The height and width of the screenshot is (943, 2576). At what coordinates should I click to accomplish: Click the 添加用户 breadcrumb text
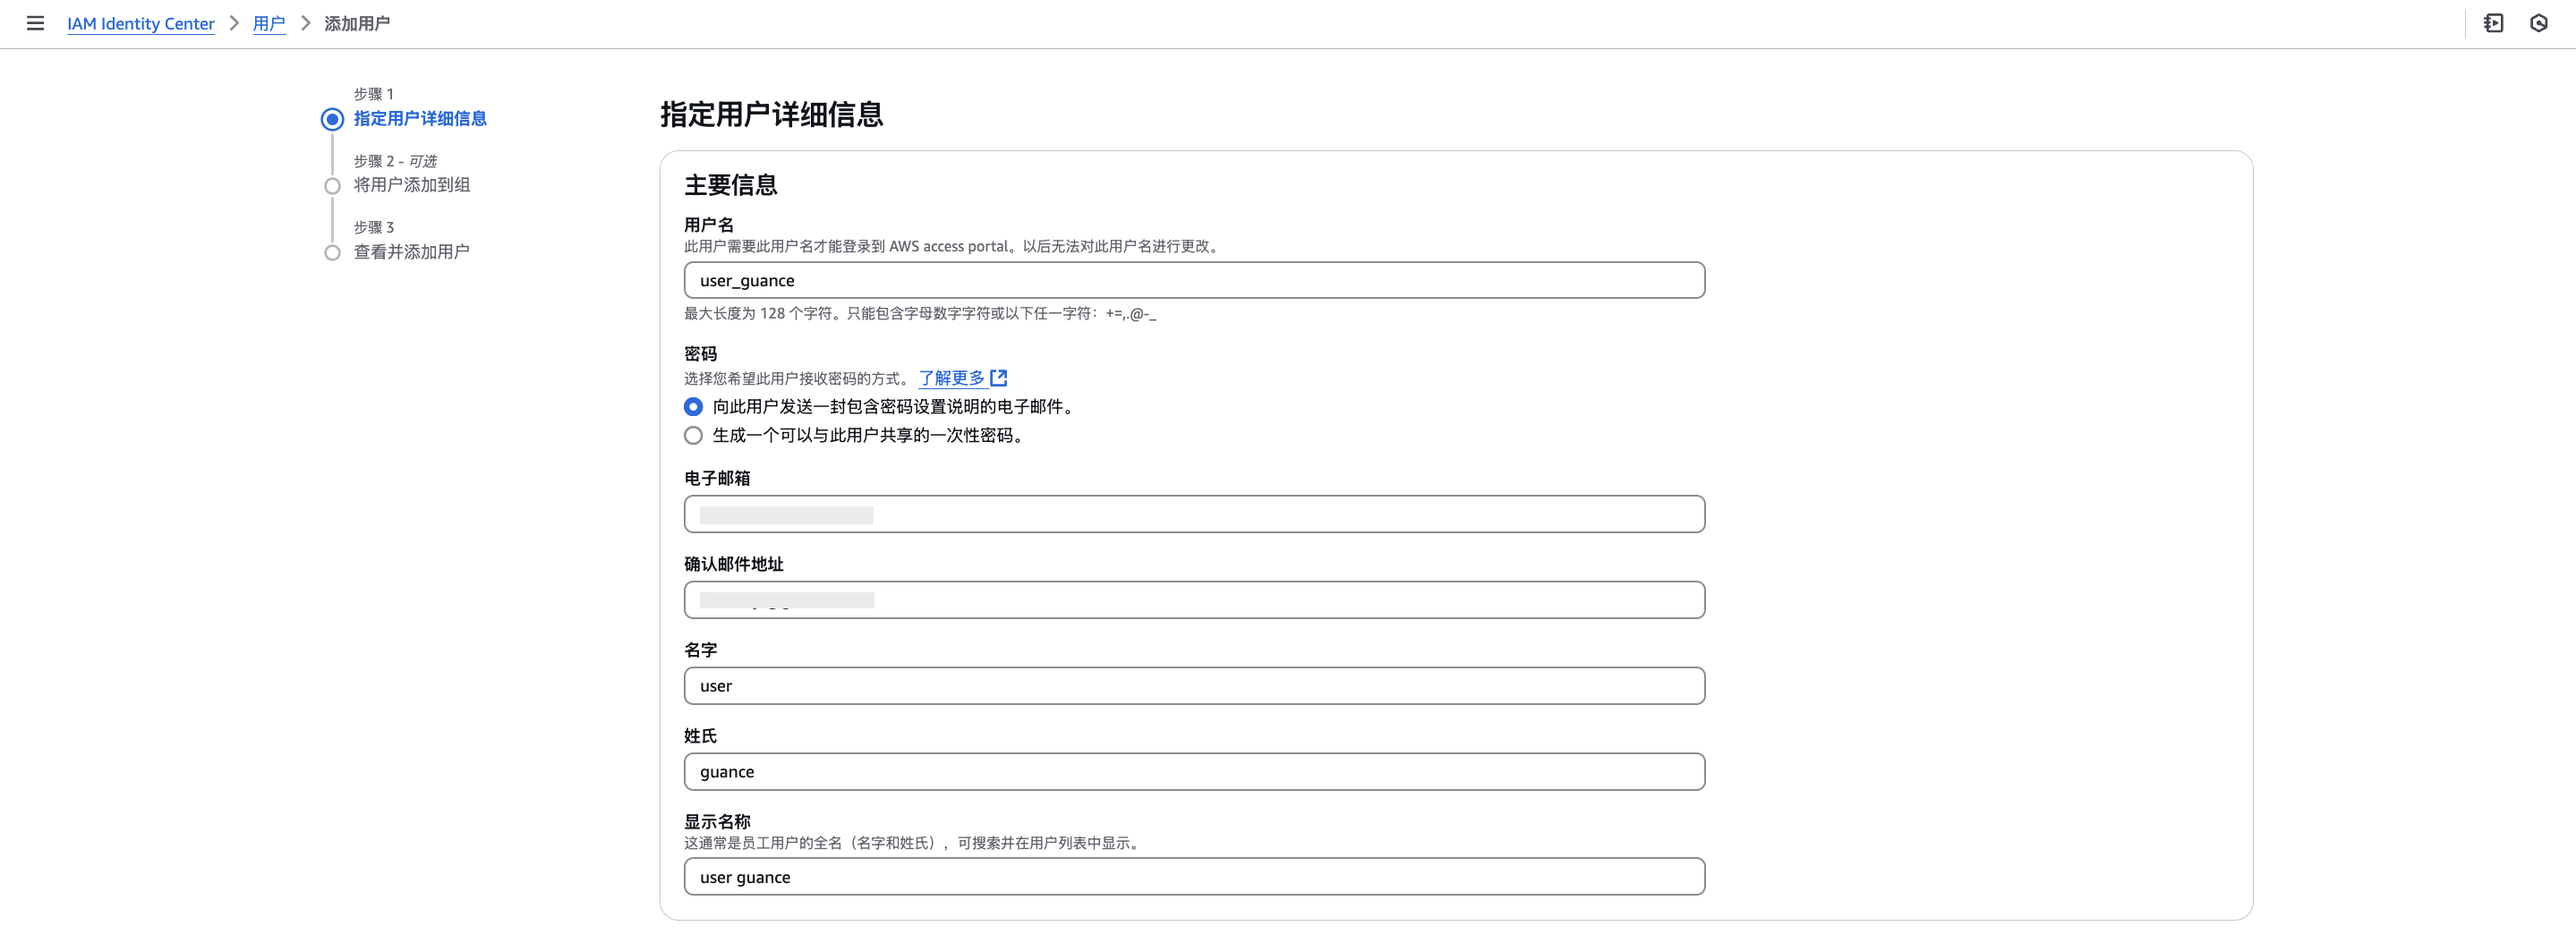point(357,23)
